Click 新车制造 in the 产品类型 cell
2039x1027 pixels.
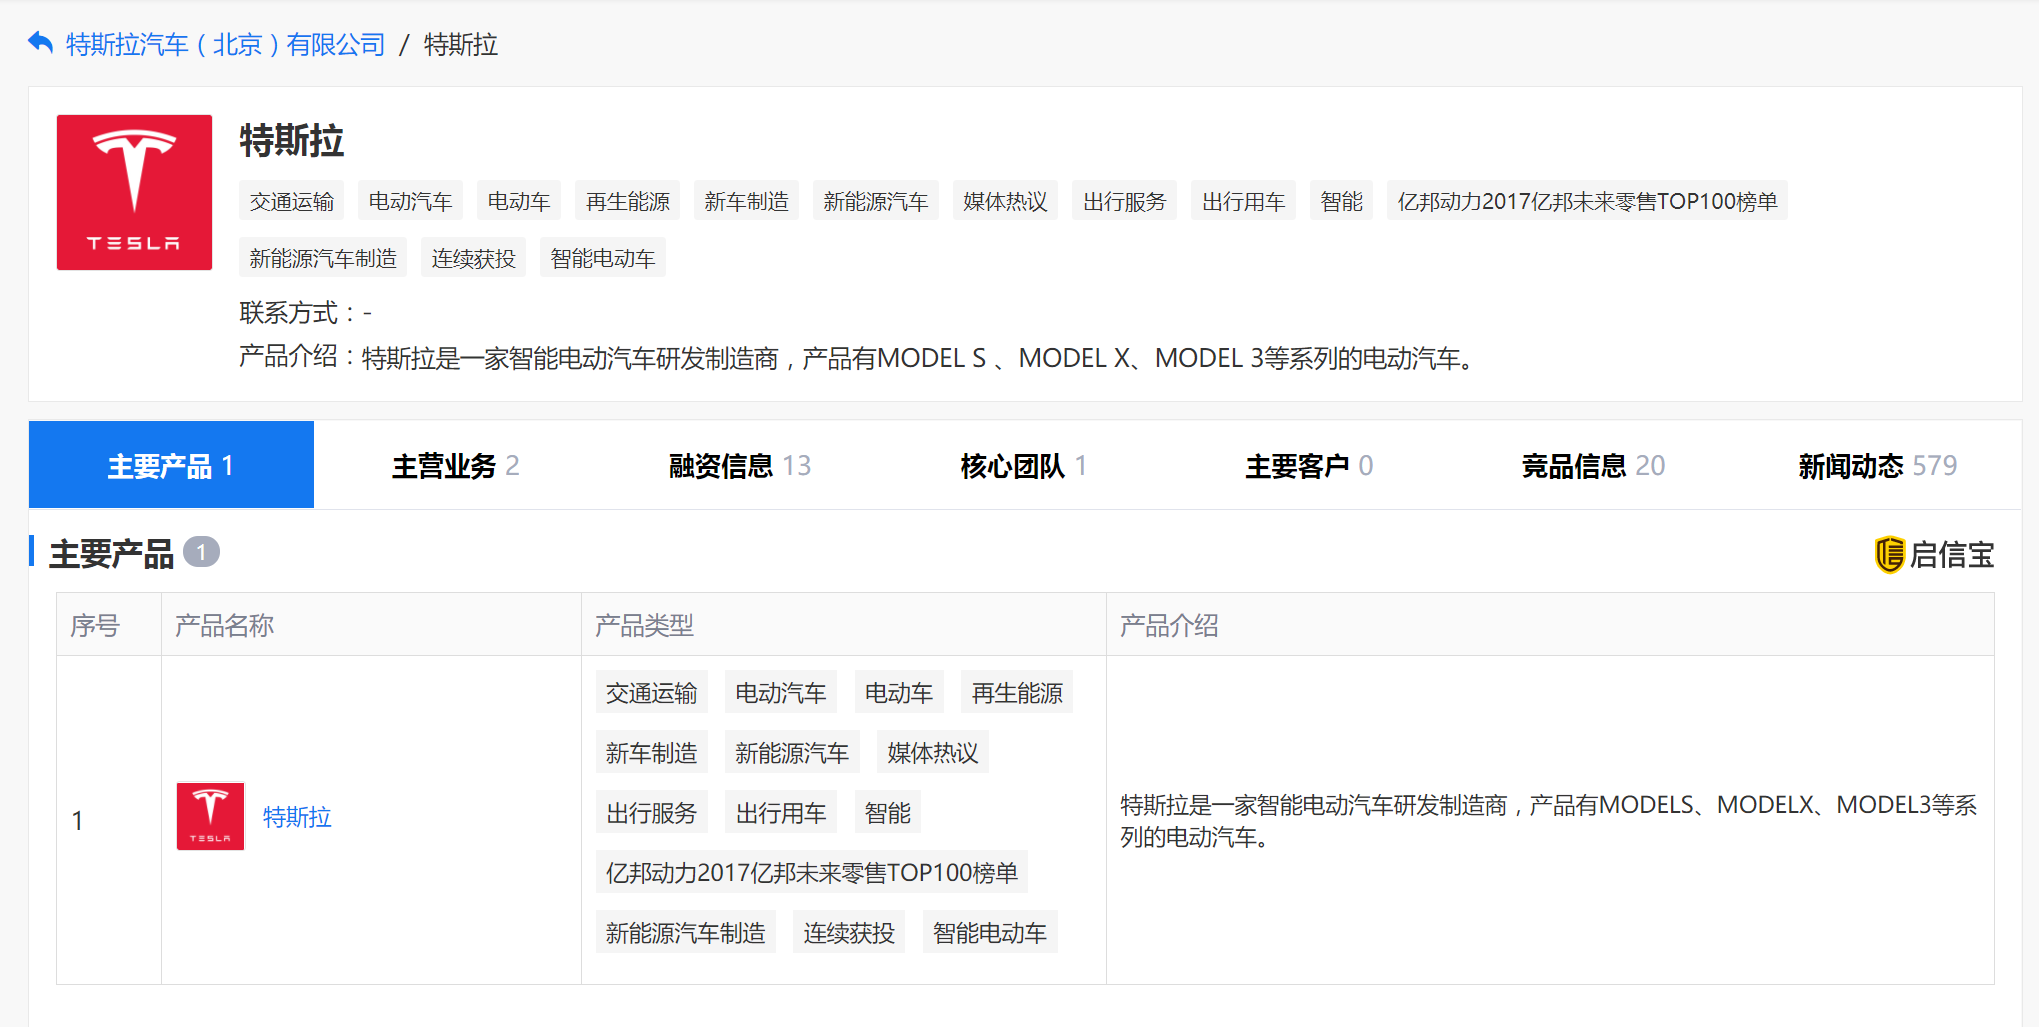click(x=652, y=752)
